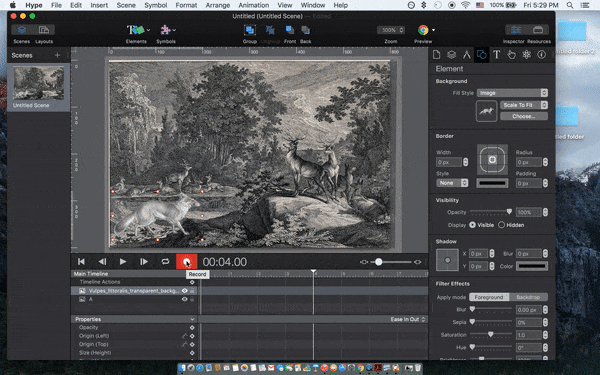Select the Hidden display radio button
Image resolution: width=600 pixels, height=375 pixels.
pyautogui.click(x=501, y=225)
